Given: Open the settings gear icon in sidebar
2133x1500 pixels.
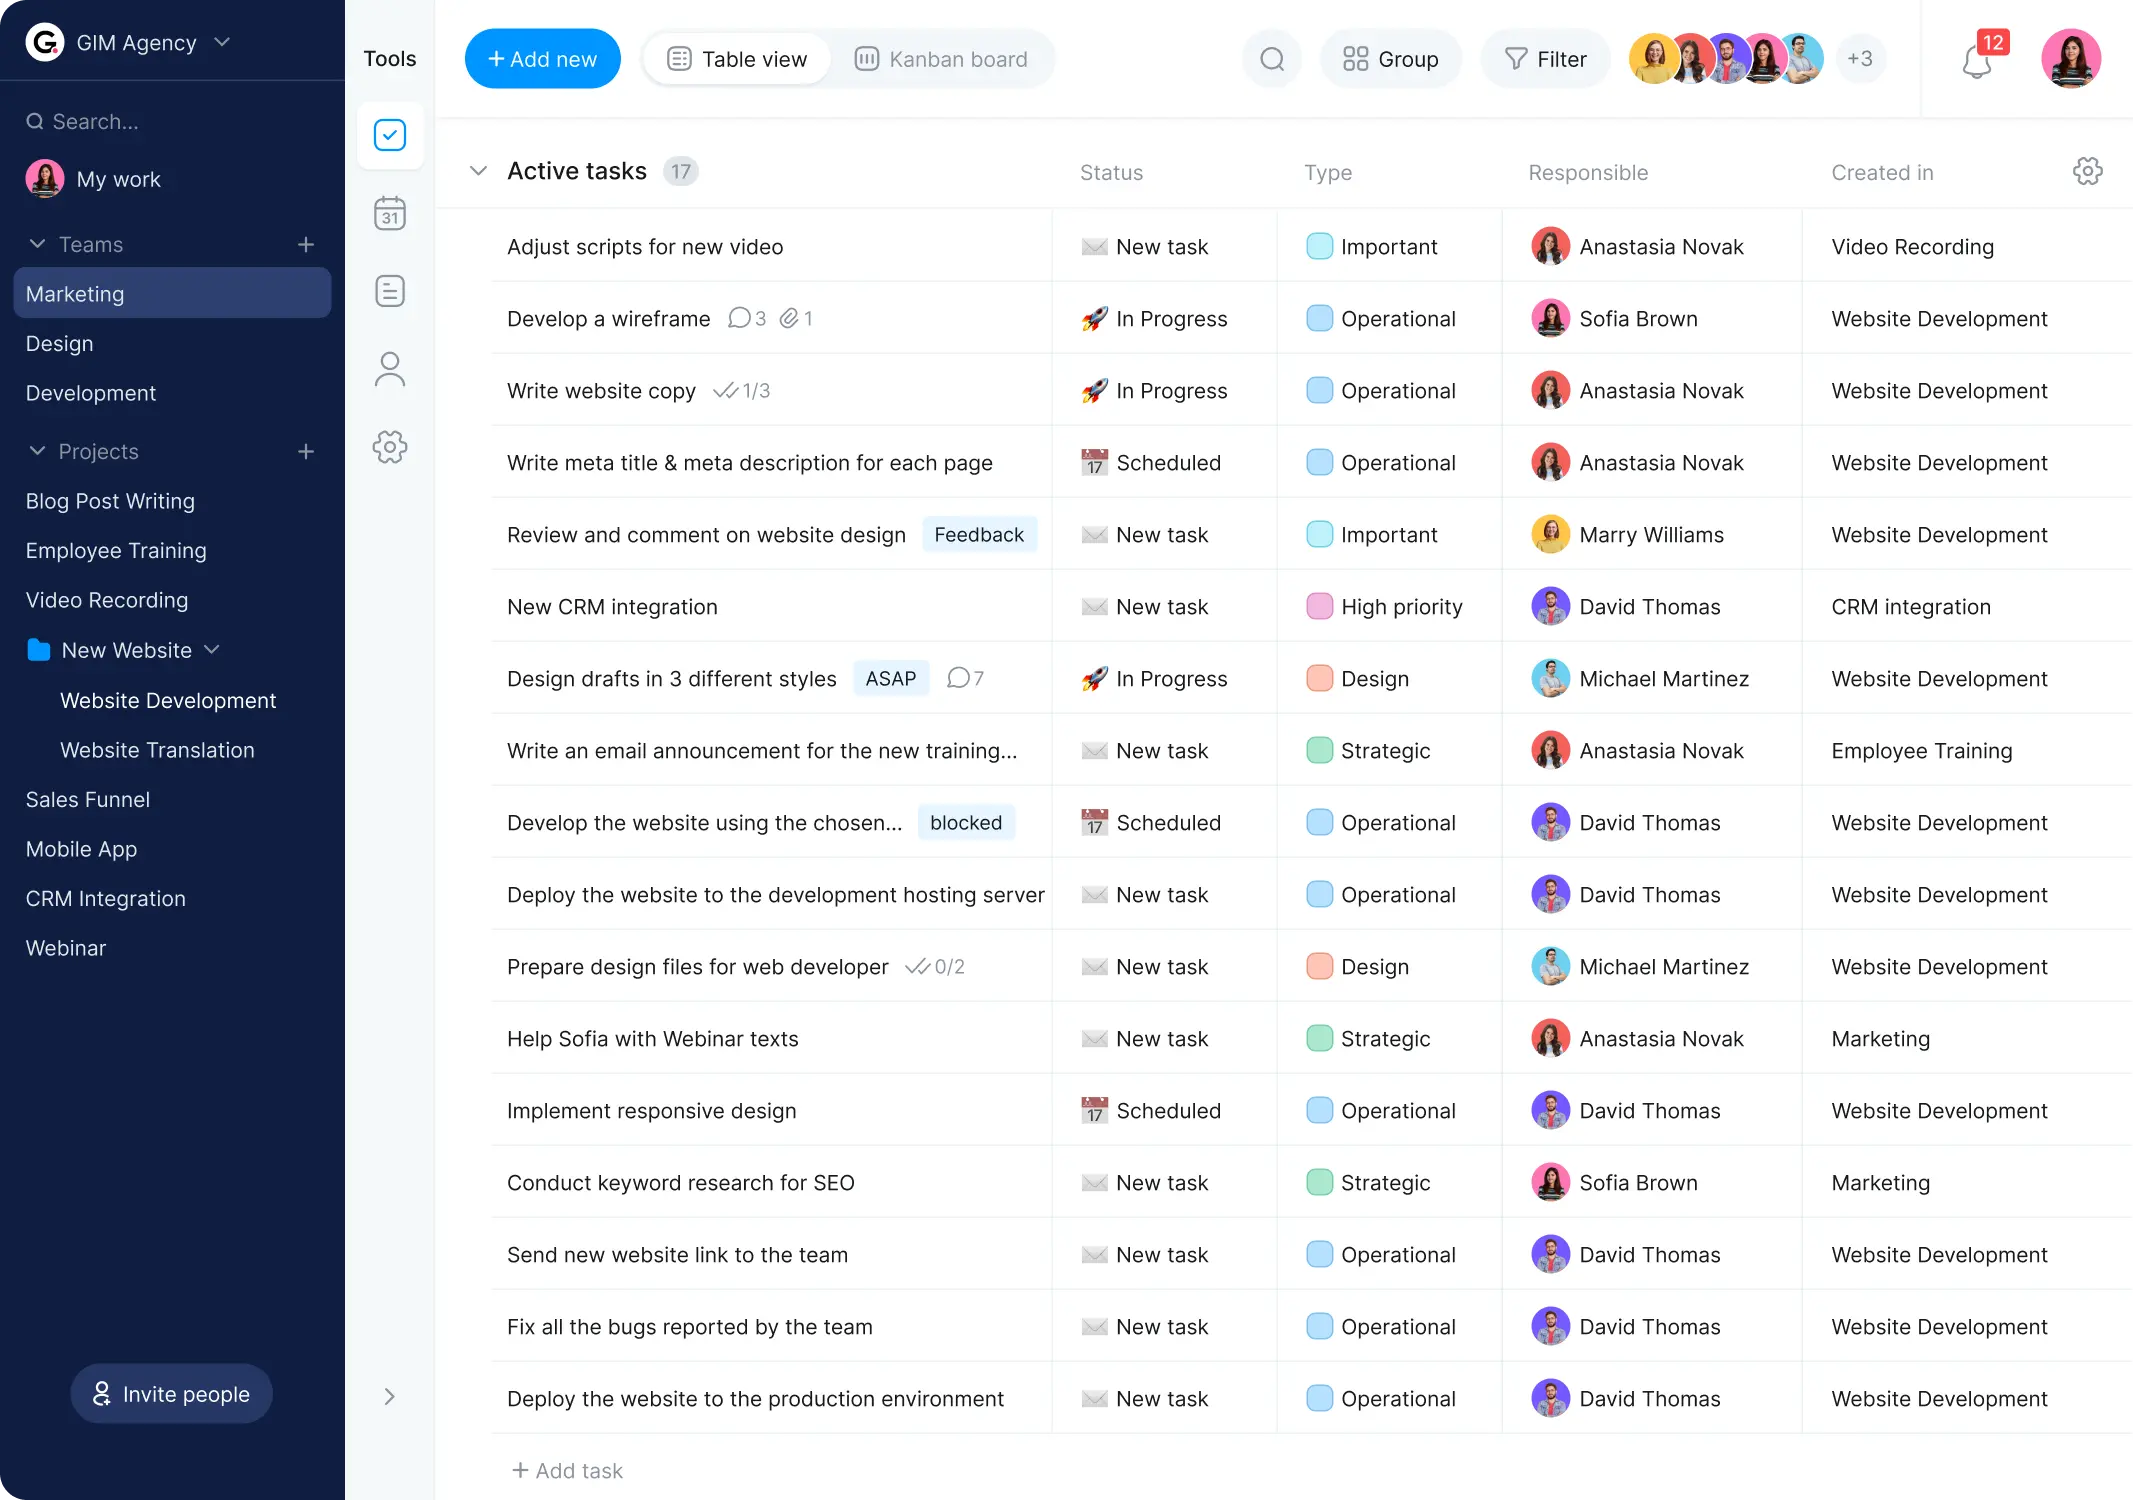Looking at the screenshot, I should (390, 448).
